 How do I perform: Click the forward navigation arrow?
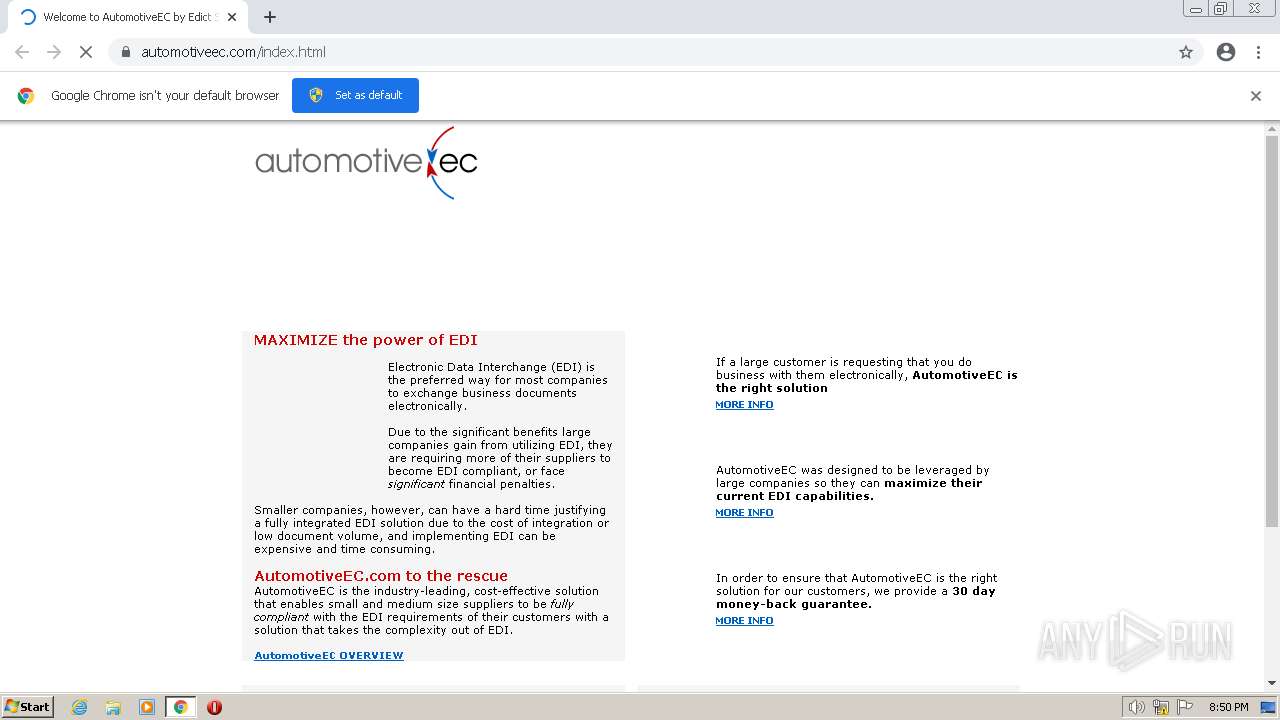coord(54,52)
